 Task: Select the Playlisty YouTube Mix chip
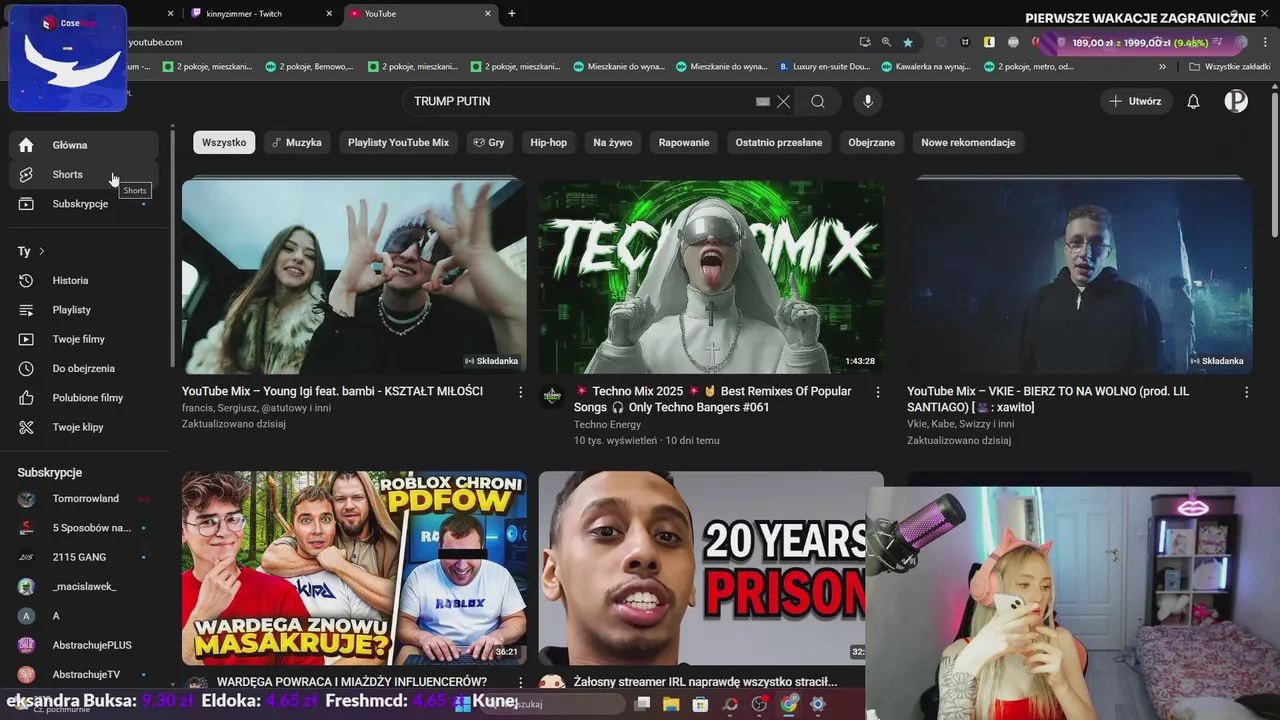coord(398,143)
